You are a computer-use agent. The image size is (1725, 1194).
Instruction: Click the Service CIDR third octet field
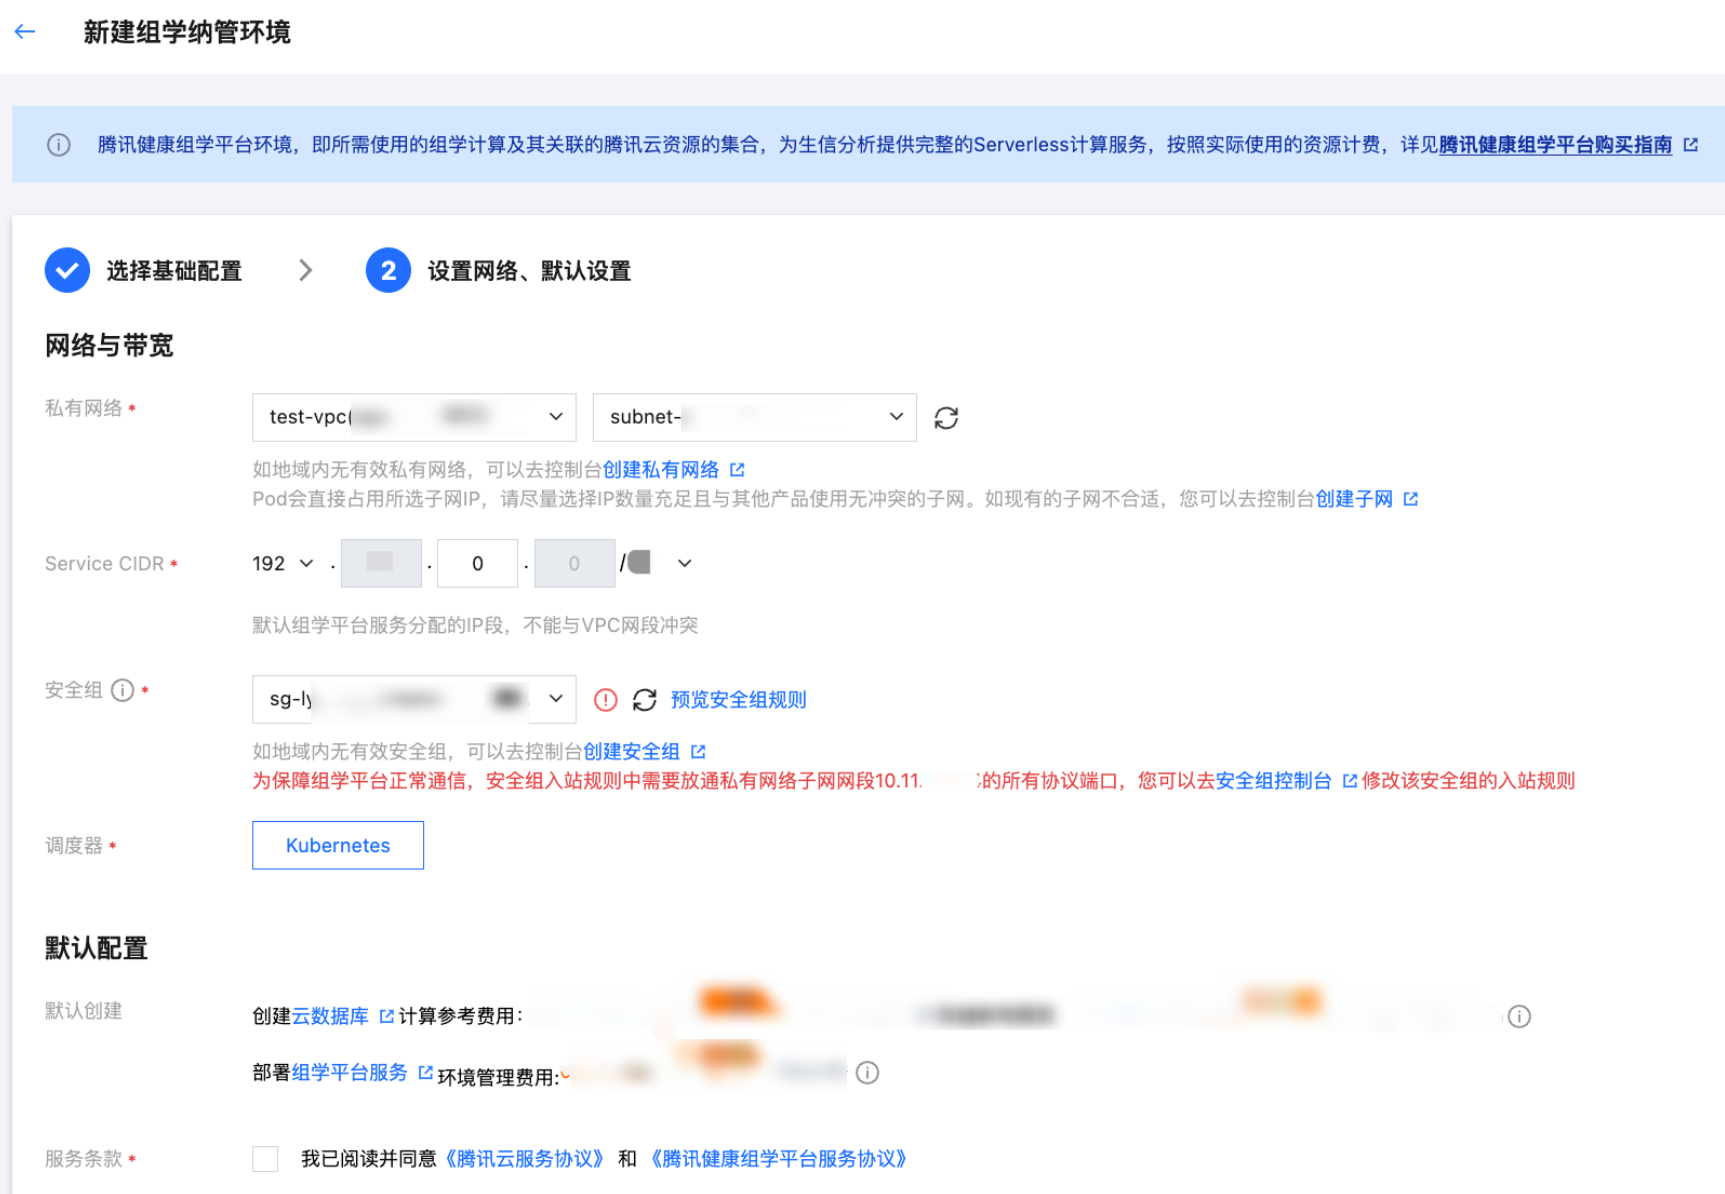[478, 563]
